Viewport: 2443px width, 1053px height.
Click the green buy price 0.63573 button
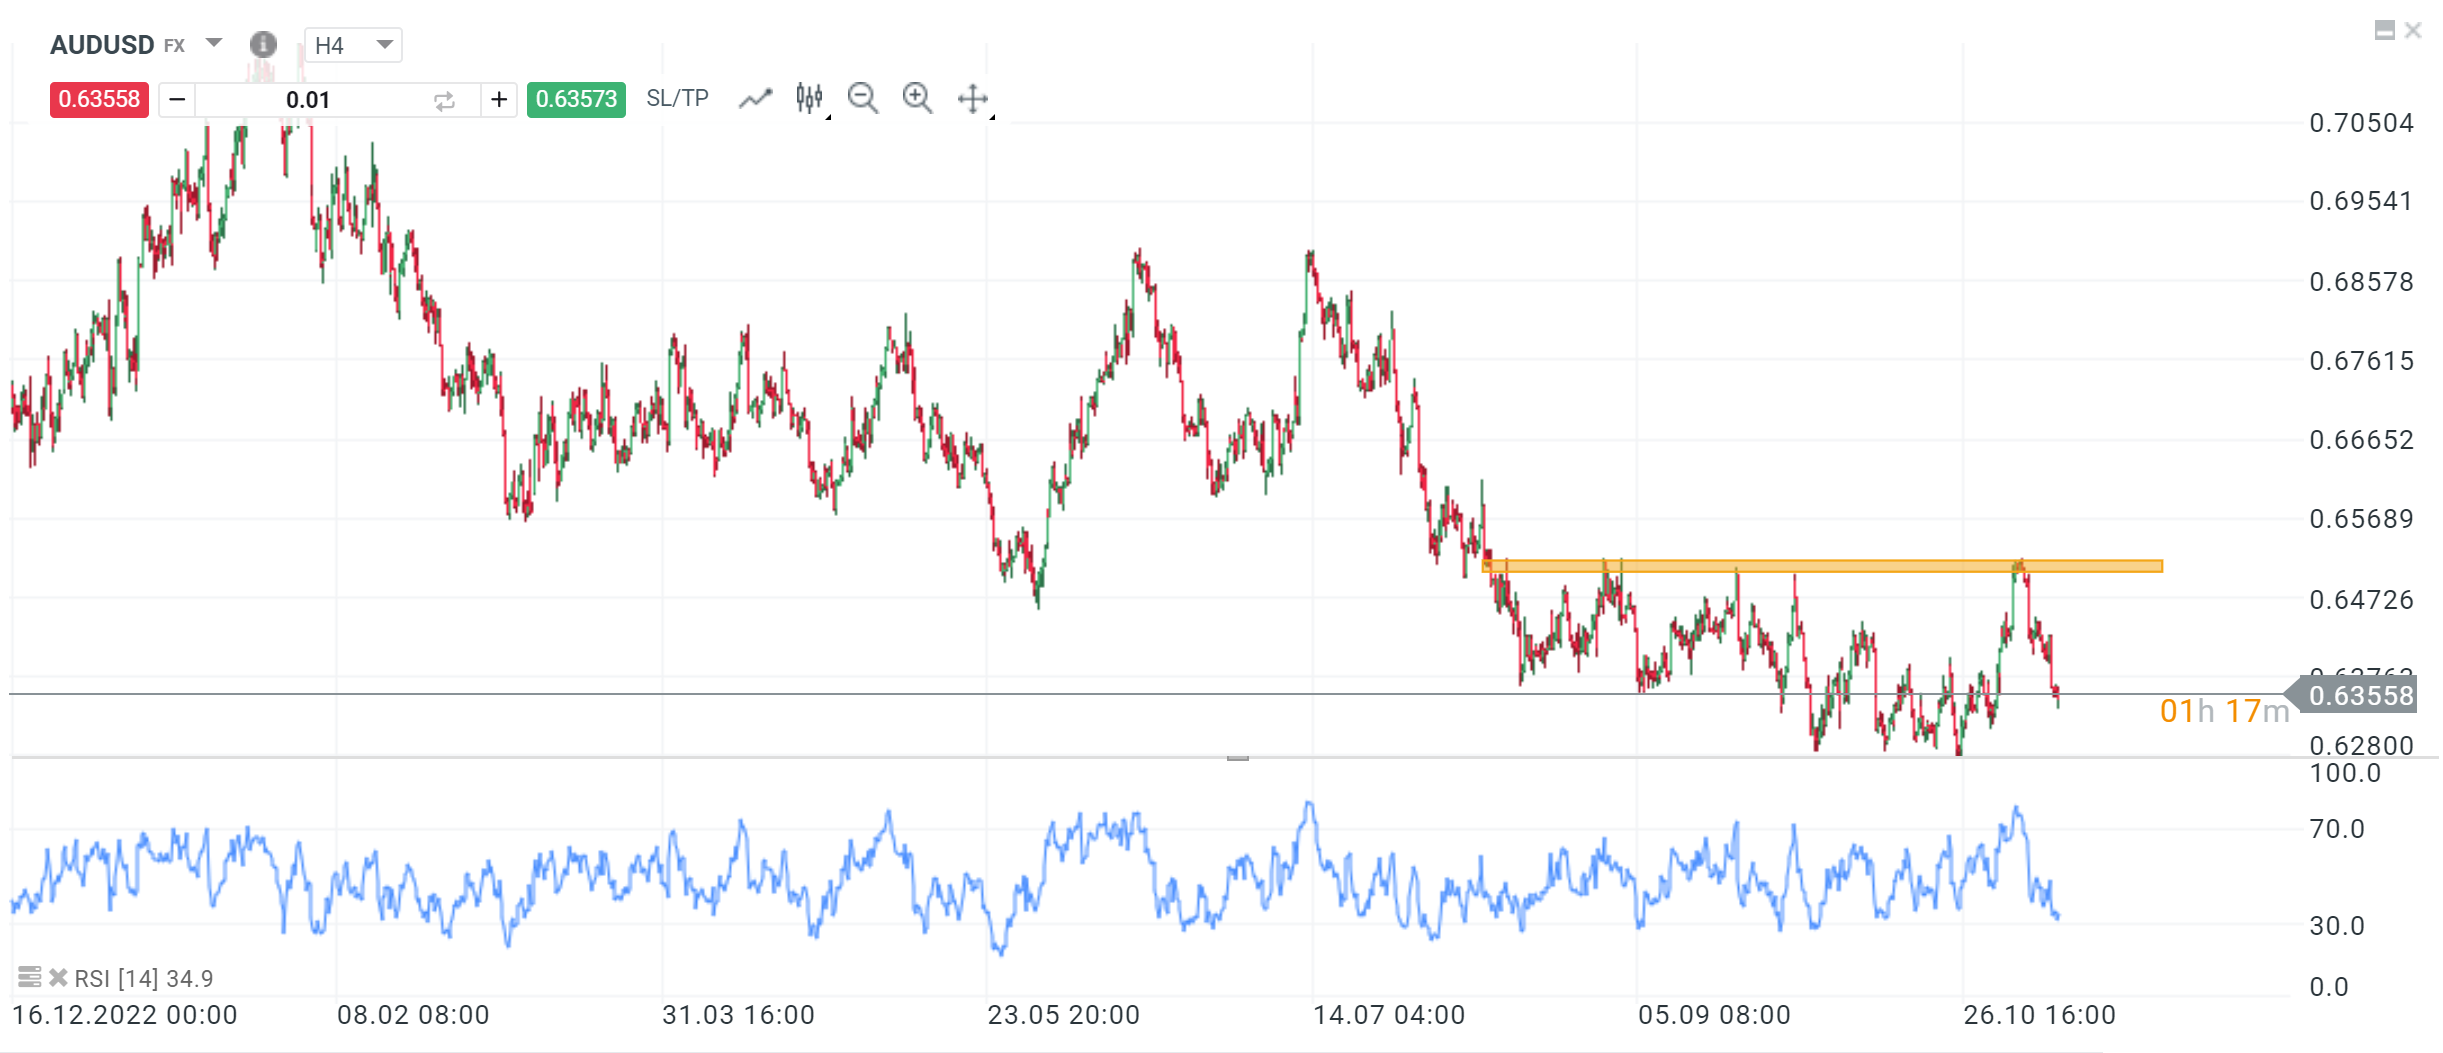coord(576,99)
